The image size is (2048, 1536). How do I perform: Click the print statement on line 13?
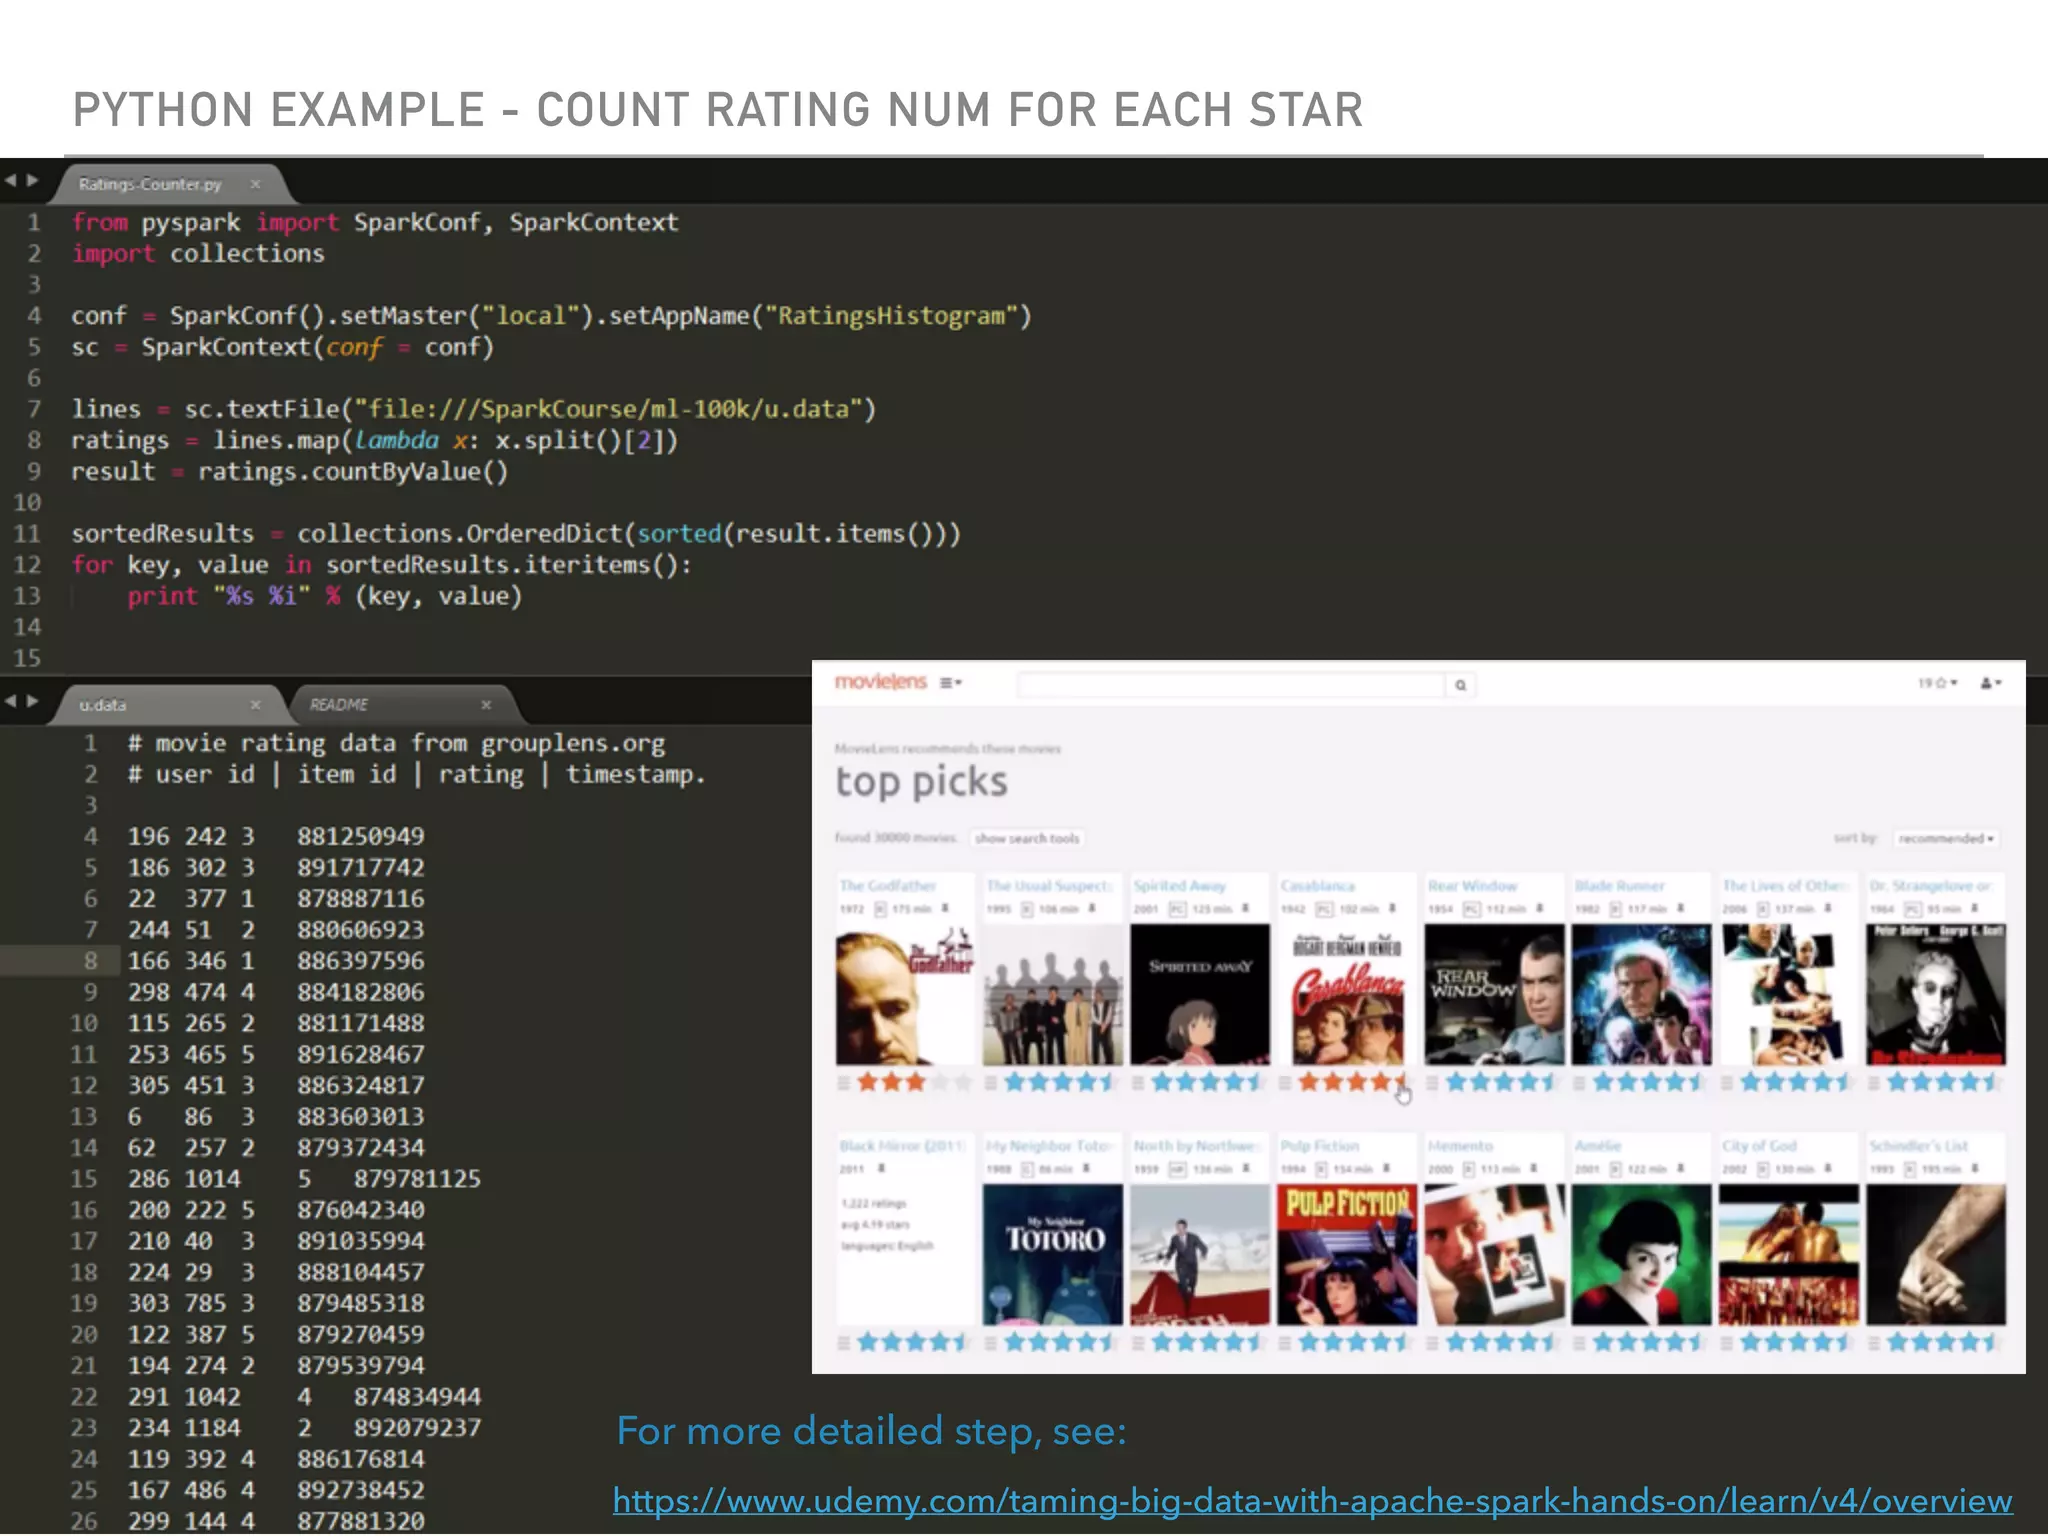point(325,597)
